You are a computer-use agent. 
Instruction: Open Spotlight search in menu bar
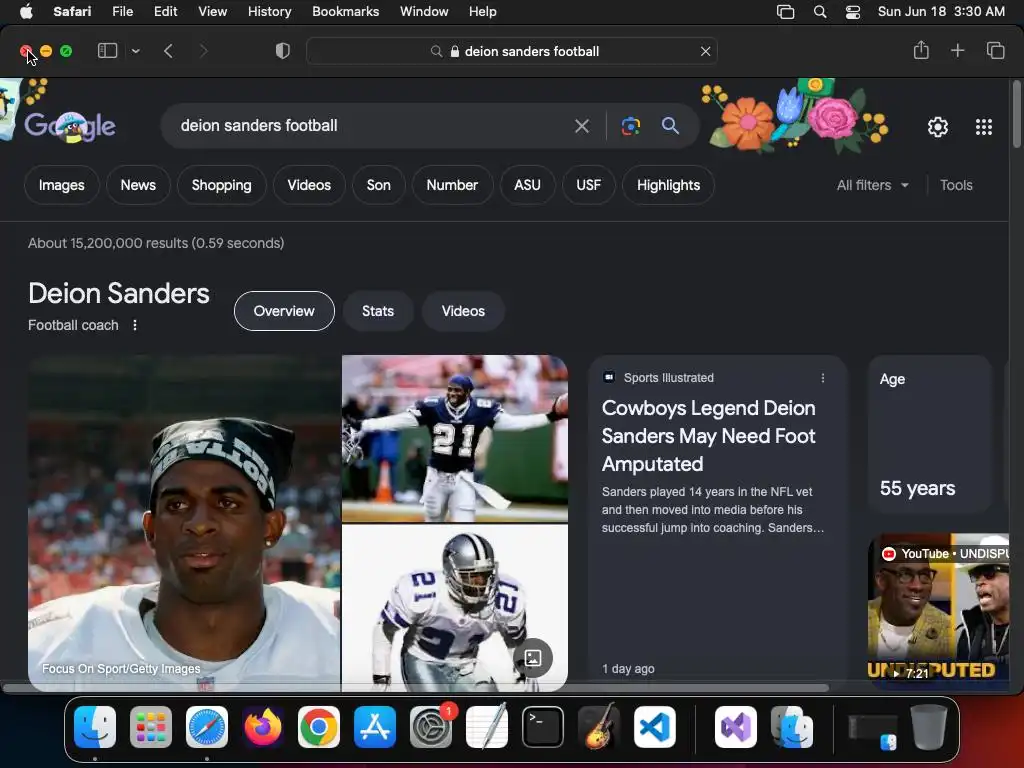(x=820, y=12)
